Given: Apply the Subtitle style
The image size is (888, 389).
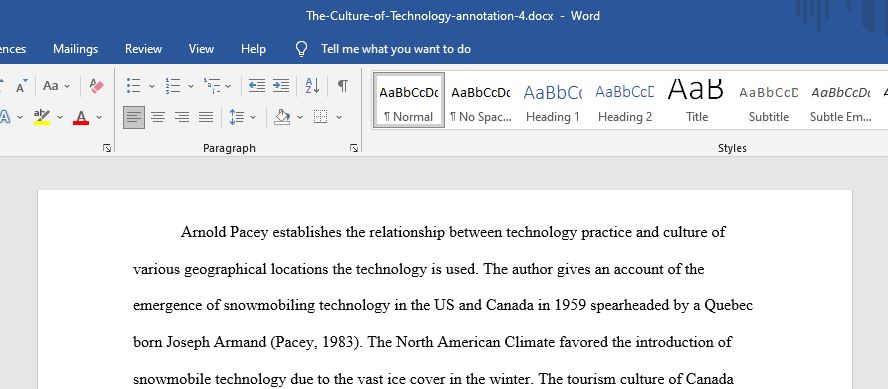Looking at the screenshot, I should (769, 100).
